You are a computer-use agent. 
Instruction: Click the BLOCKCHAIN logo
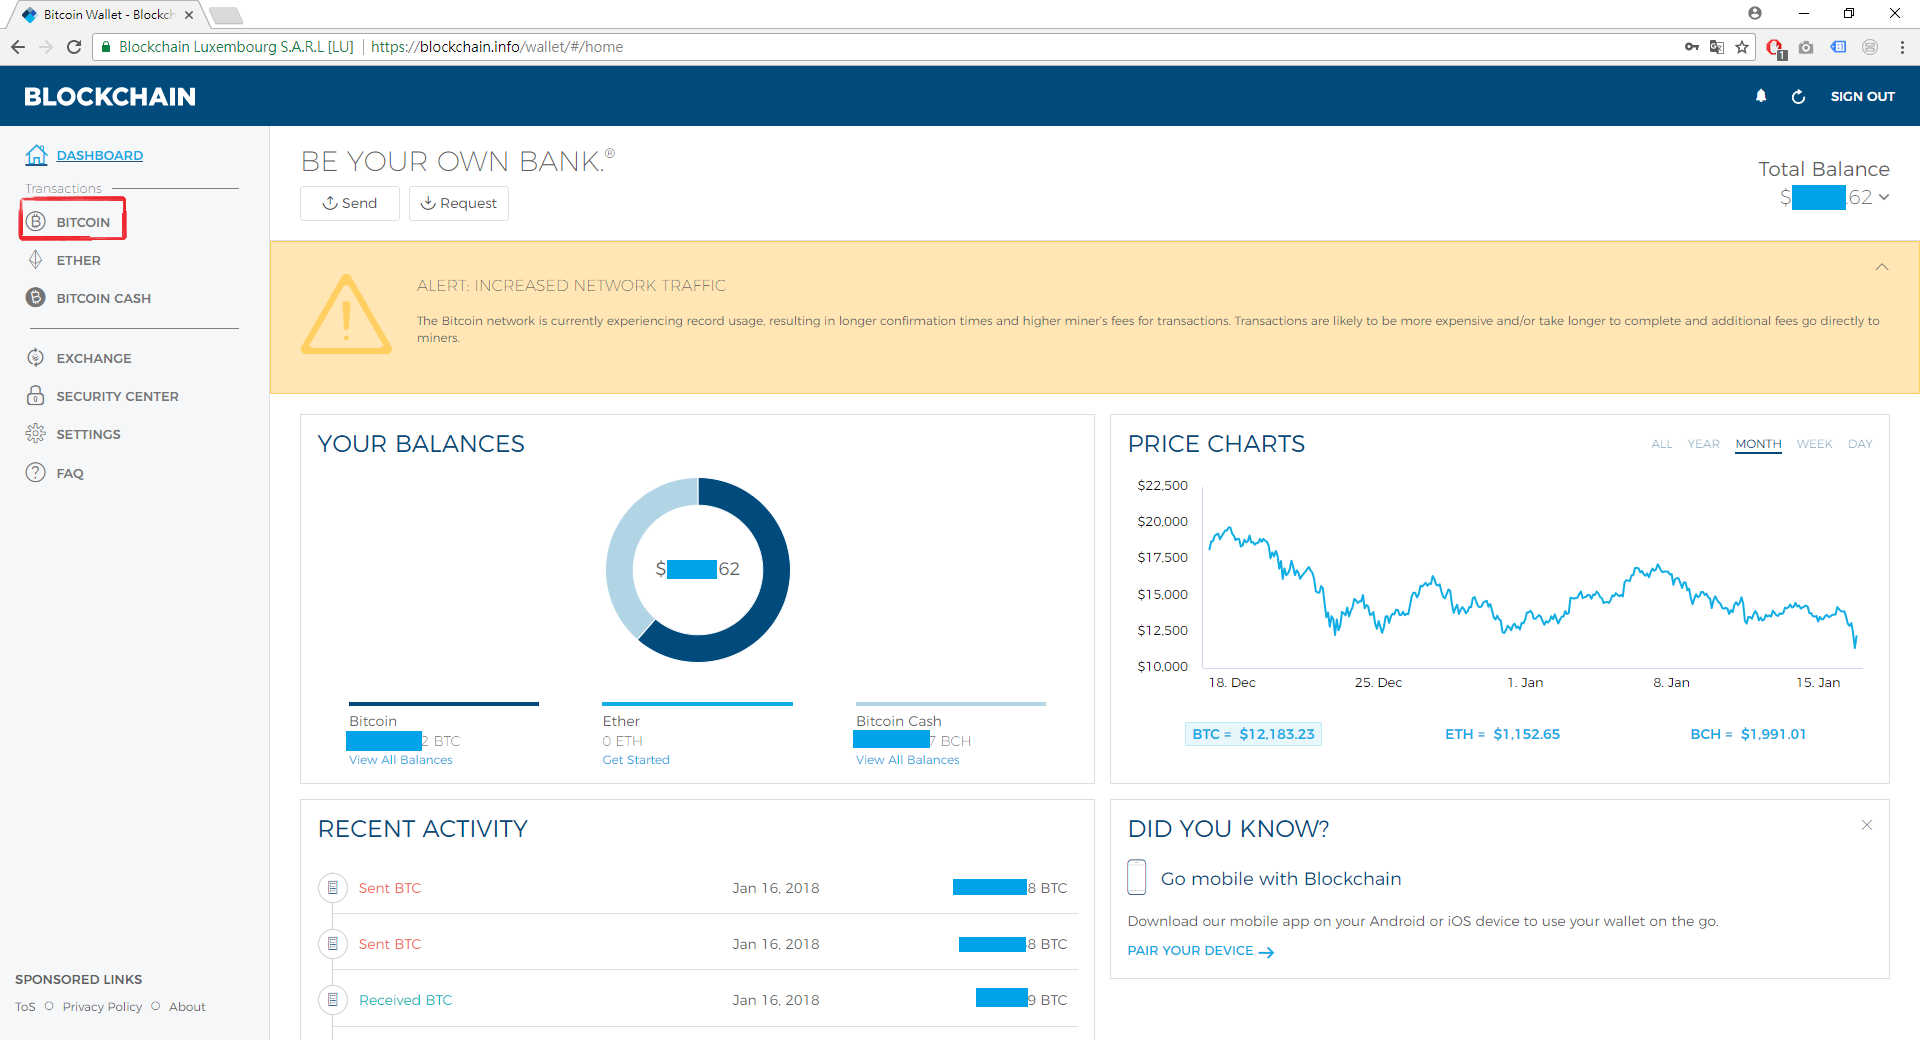point(110,96)
